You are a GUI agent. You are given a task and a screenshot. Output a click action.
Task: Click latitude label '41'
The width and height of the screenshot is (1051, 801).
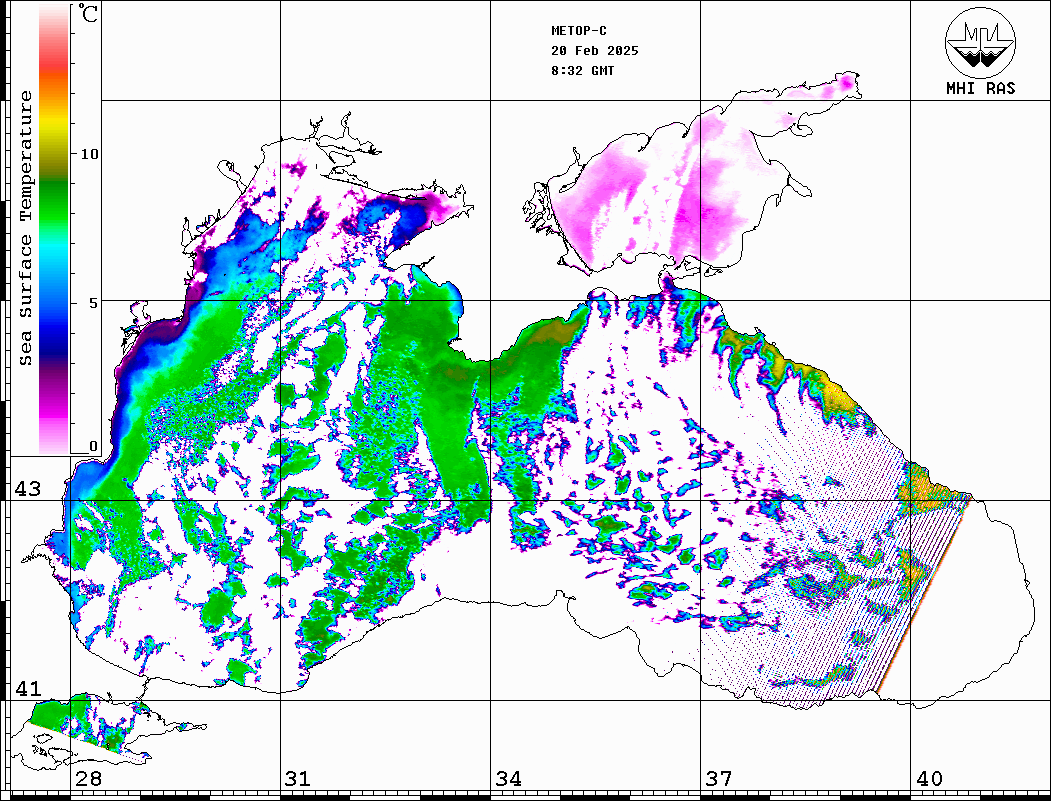(28, 688)
